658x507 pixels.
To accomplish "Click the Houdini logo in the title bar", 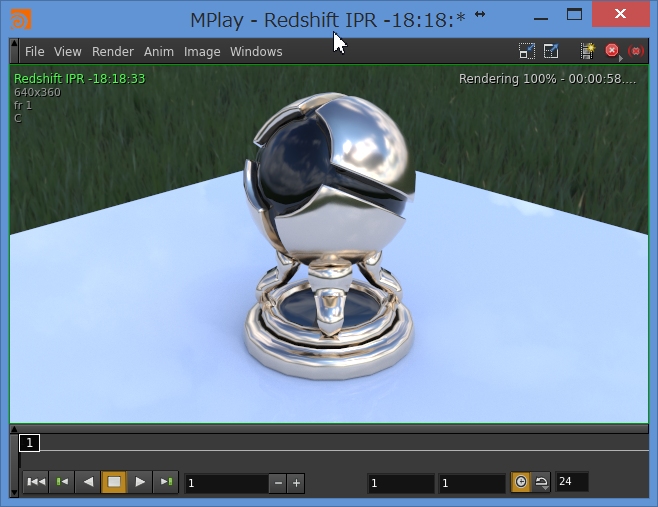I will (21, 20).
